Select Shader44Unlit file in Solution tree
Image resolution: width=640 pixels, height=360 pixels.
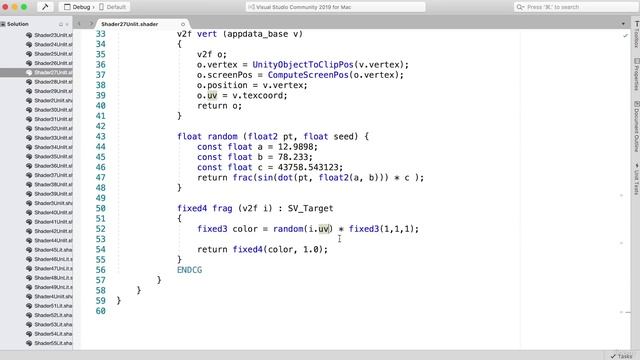tap(49, 241)
